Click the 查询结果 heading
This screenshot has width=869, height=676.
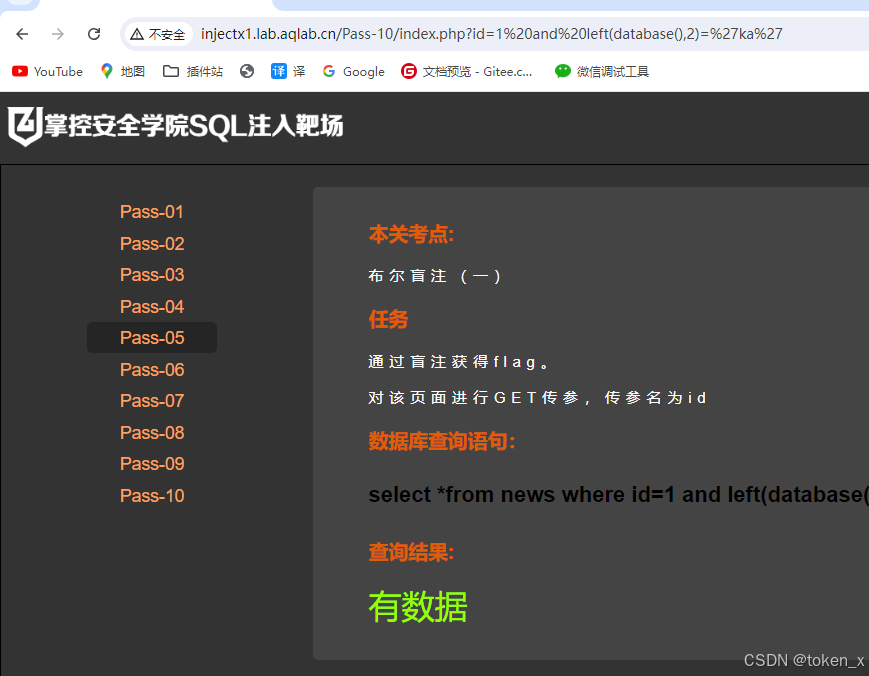click(x=411, y=552)
